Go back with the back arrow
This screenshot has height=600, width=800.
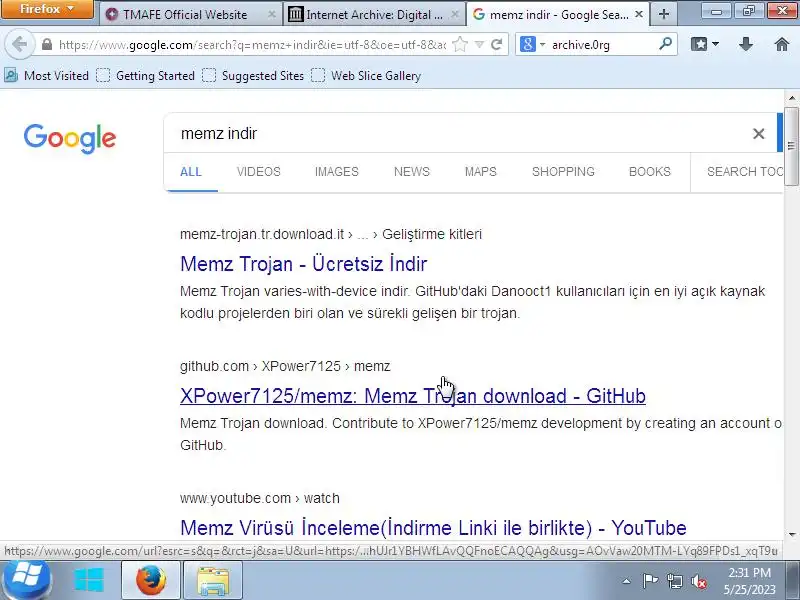point(19,44)
